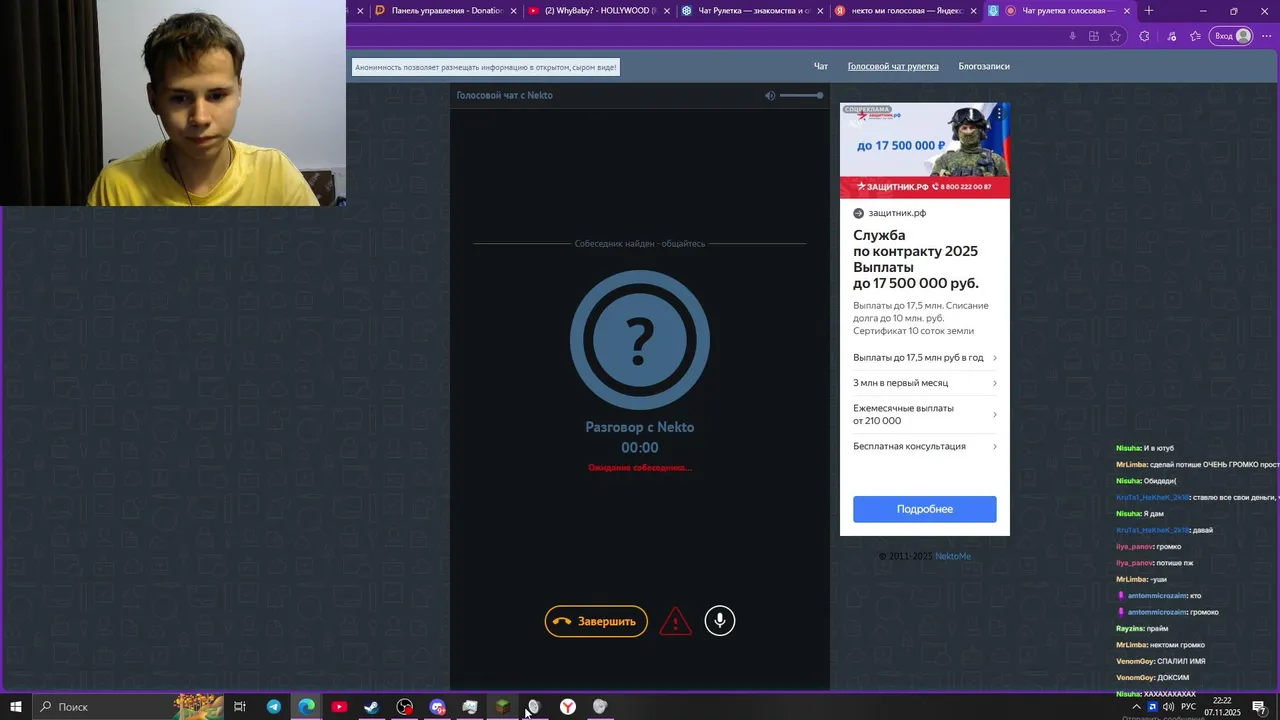Open a new browser tab

pos(1149,11)
